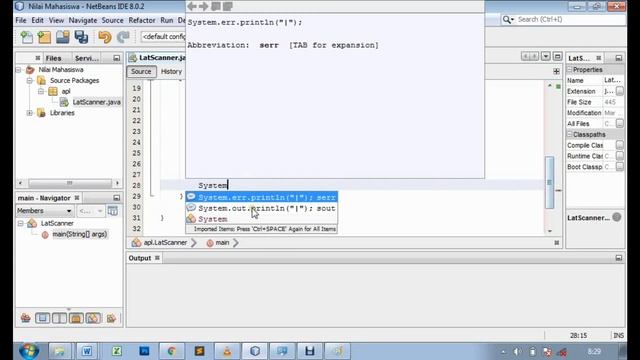The width and height of the screenshot is (640, 360).
Task: Toggle Show Fields filter in Navigator
Action: coord(42,318)
